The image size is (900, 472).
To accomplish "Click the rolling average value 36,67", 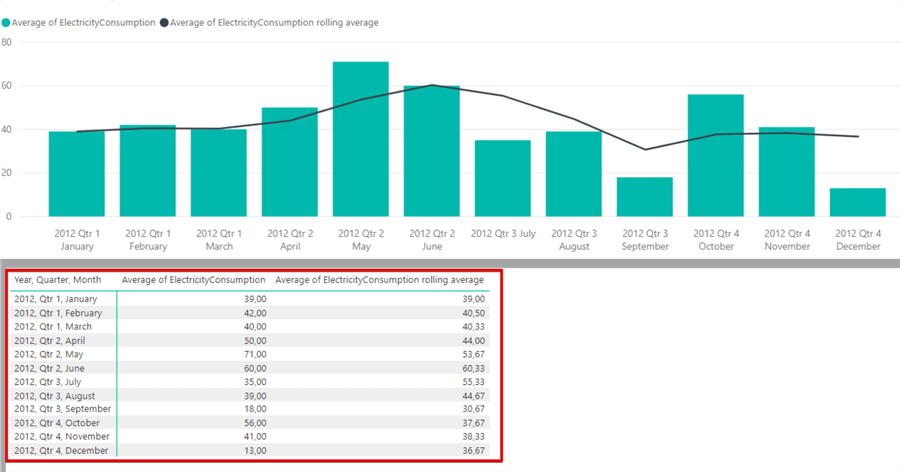I will click(474, 450).
